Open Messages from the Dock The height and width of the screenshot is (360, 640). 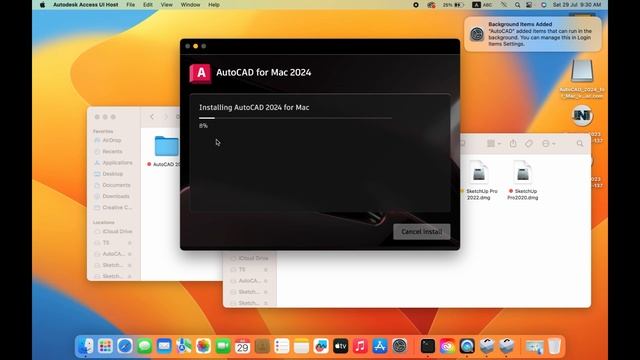click(144, 346)
